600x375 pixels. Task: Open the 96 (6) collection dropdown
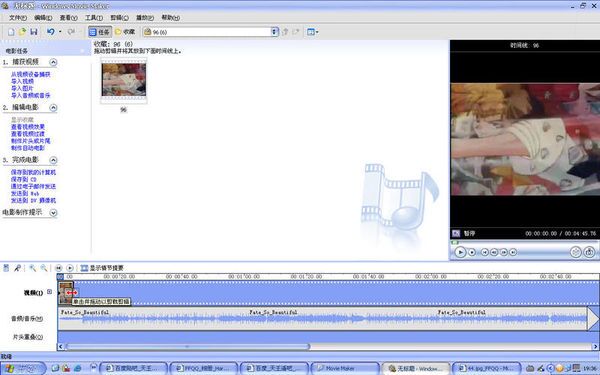point(274,32)
